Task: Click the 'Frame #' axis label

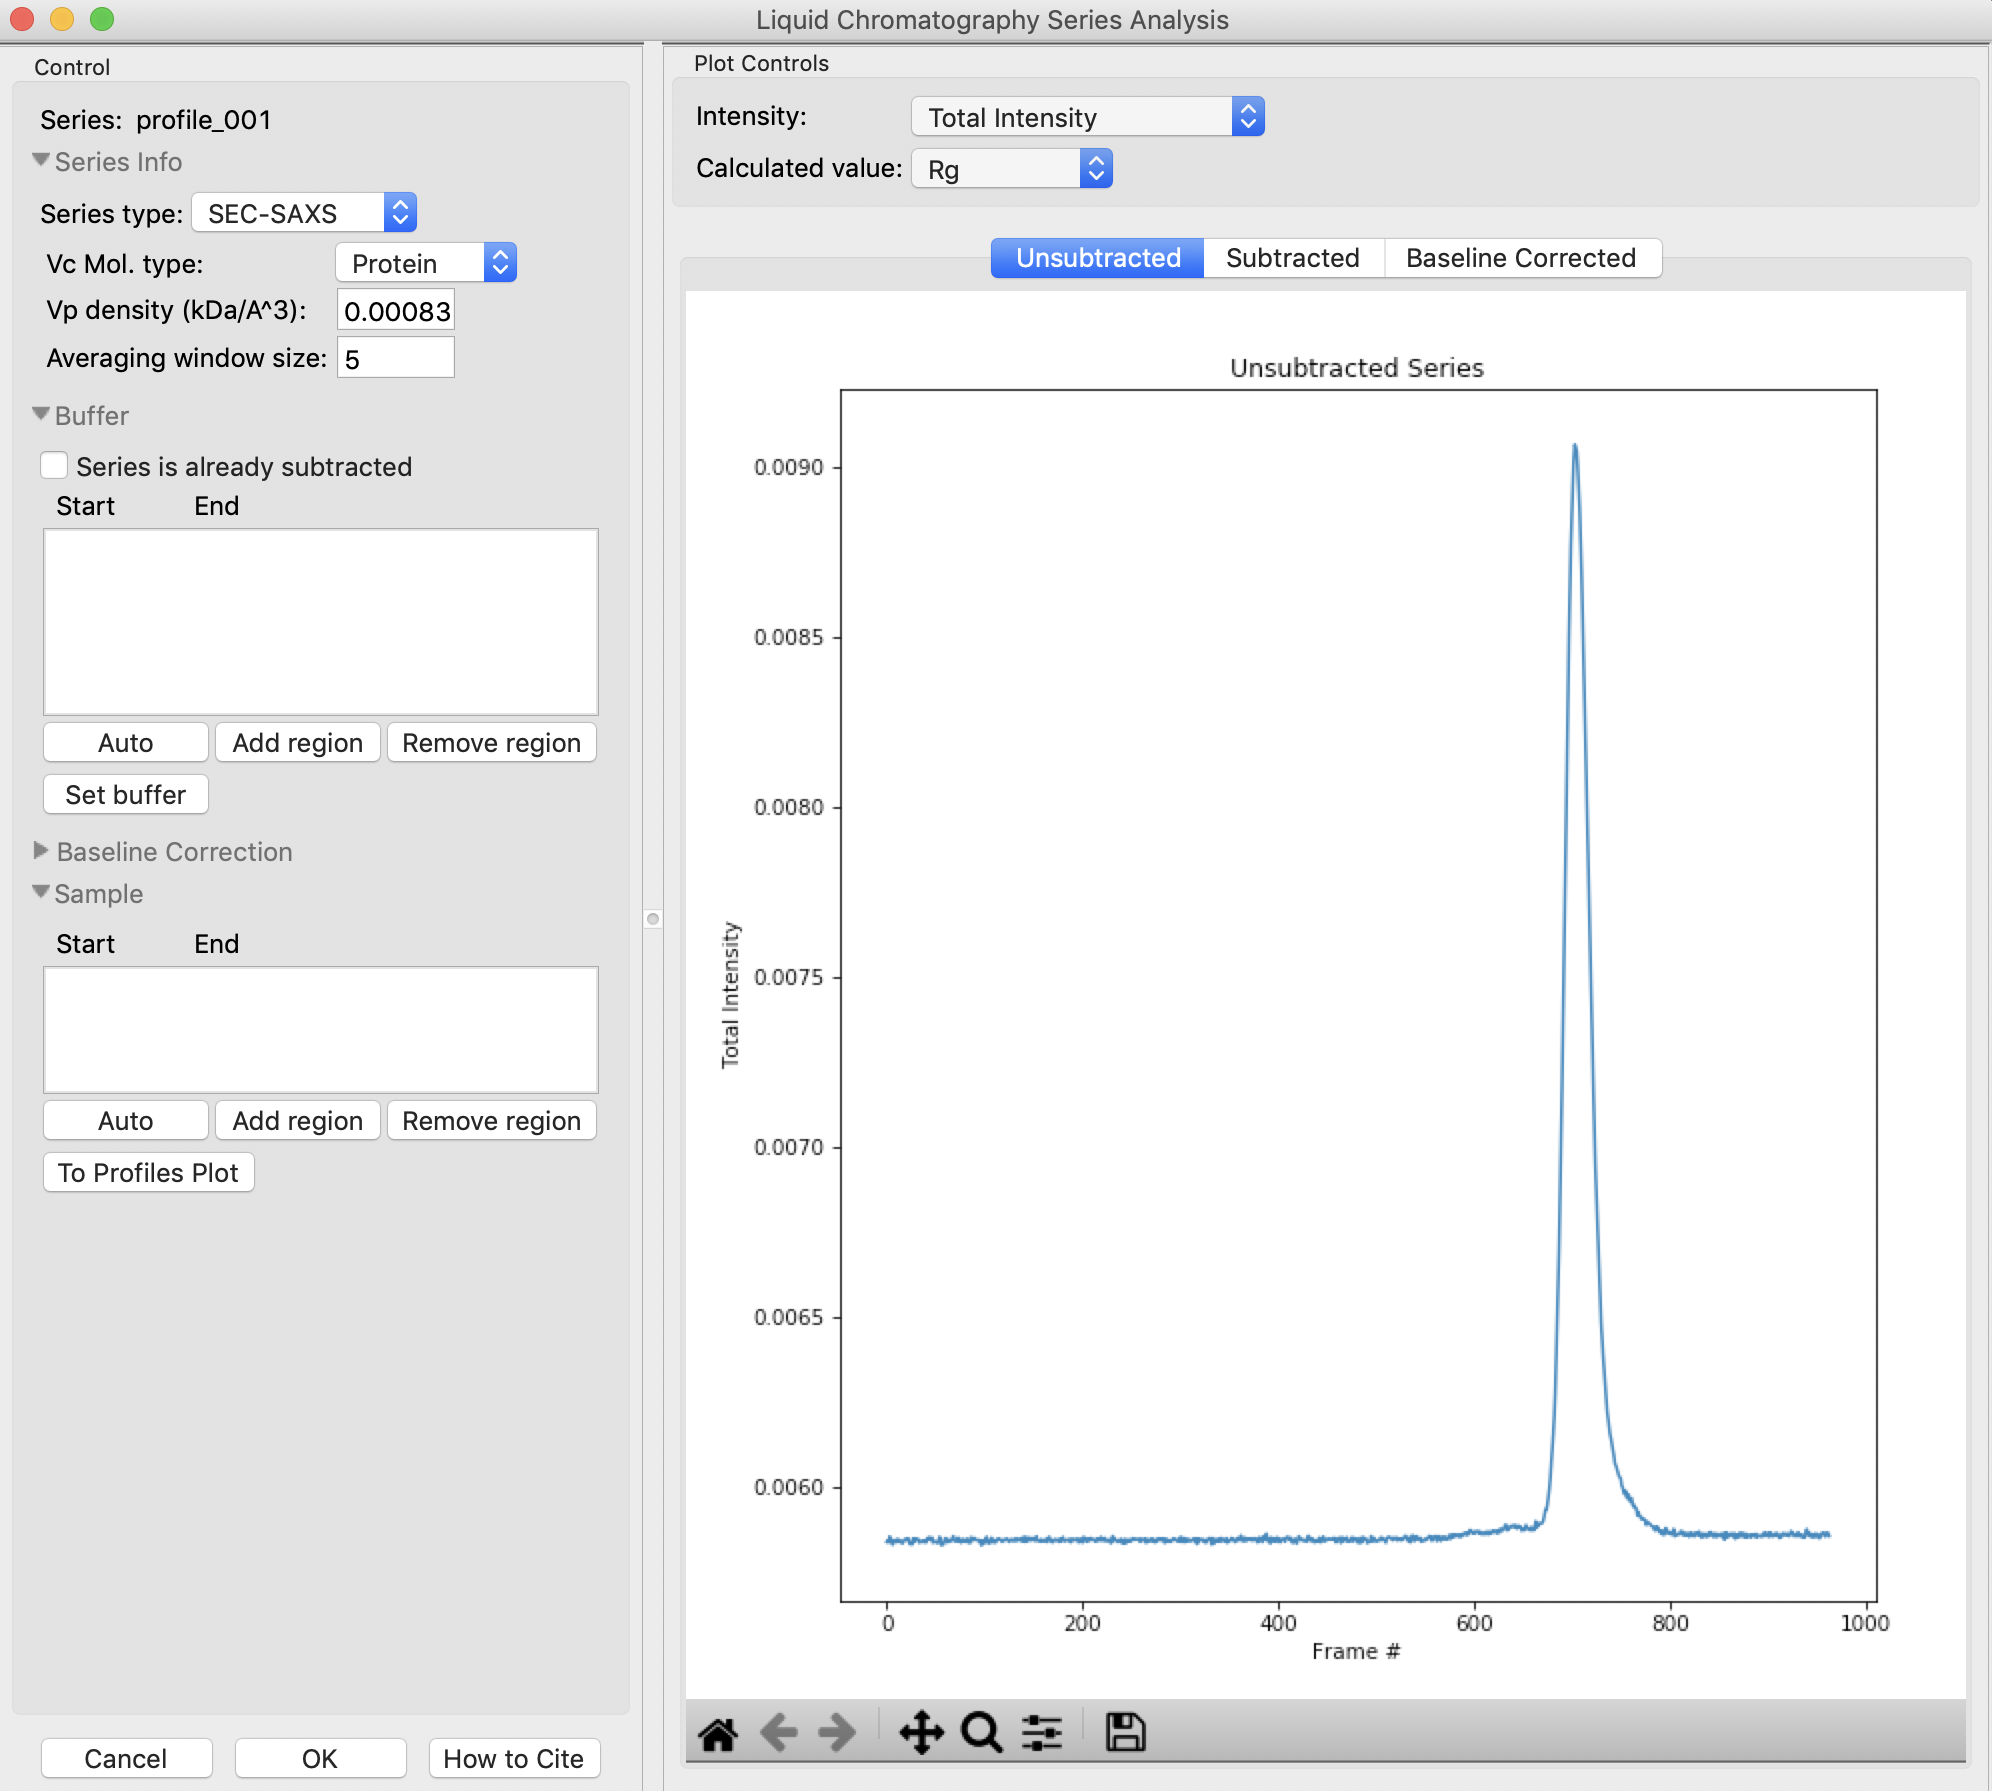Action: pyautogui.click(x=1357, y=1651)
